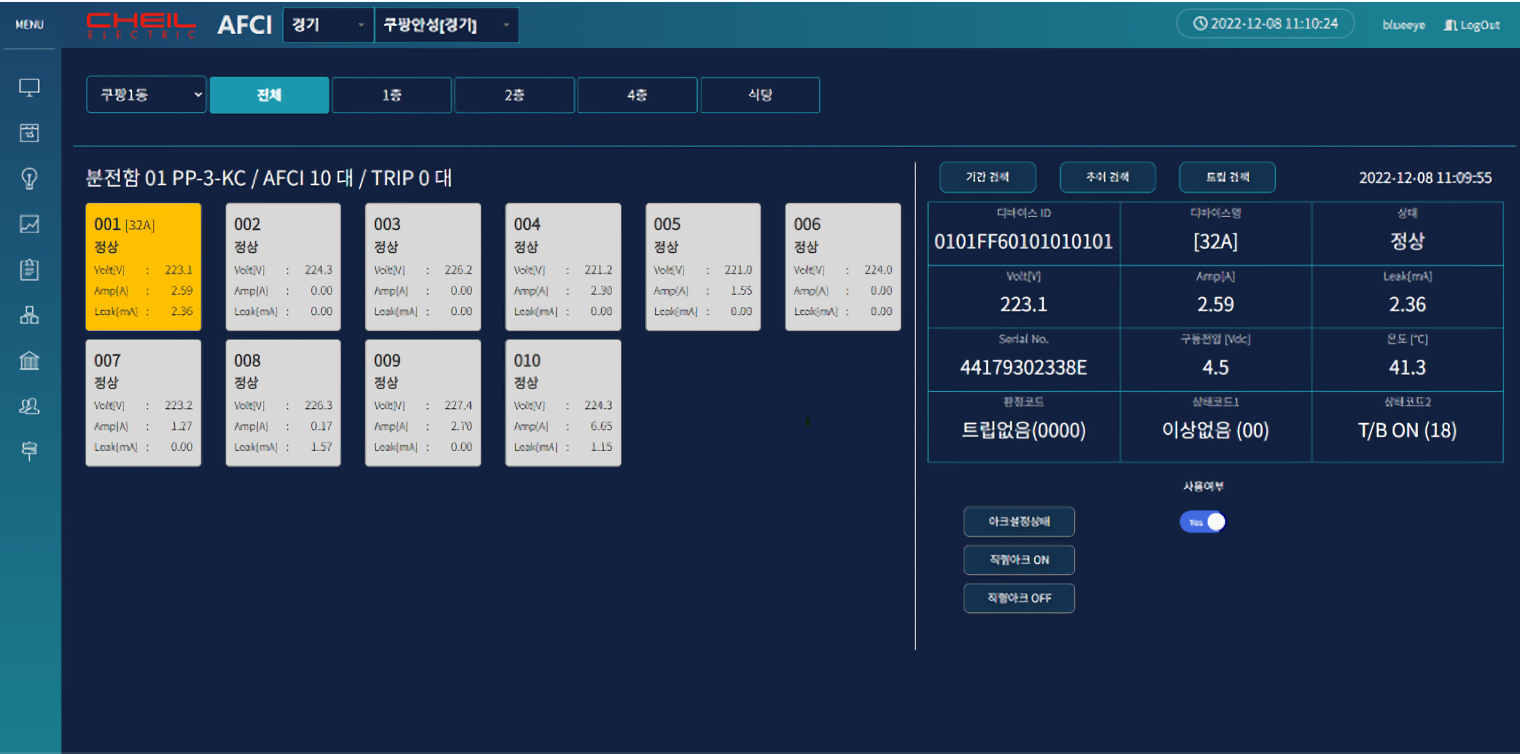Expand the 쿠팡1동 building dropdown
The height and width of the screenshot is (754, 1520).
click(146, 95)
